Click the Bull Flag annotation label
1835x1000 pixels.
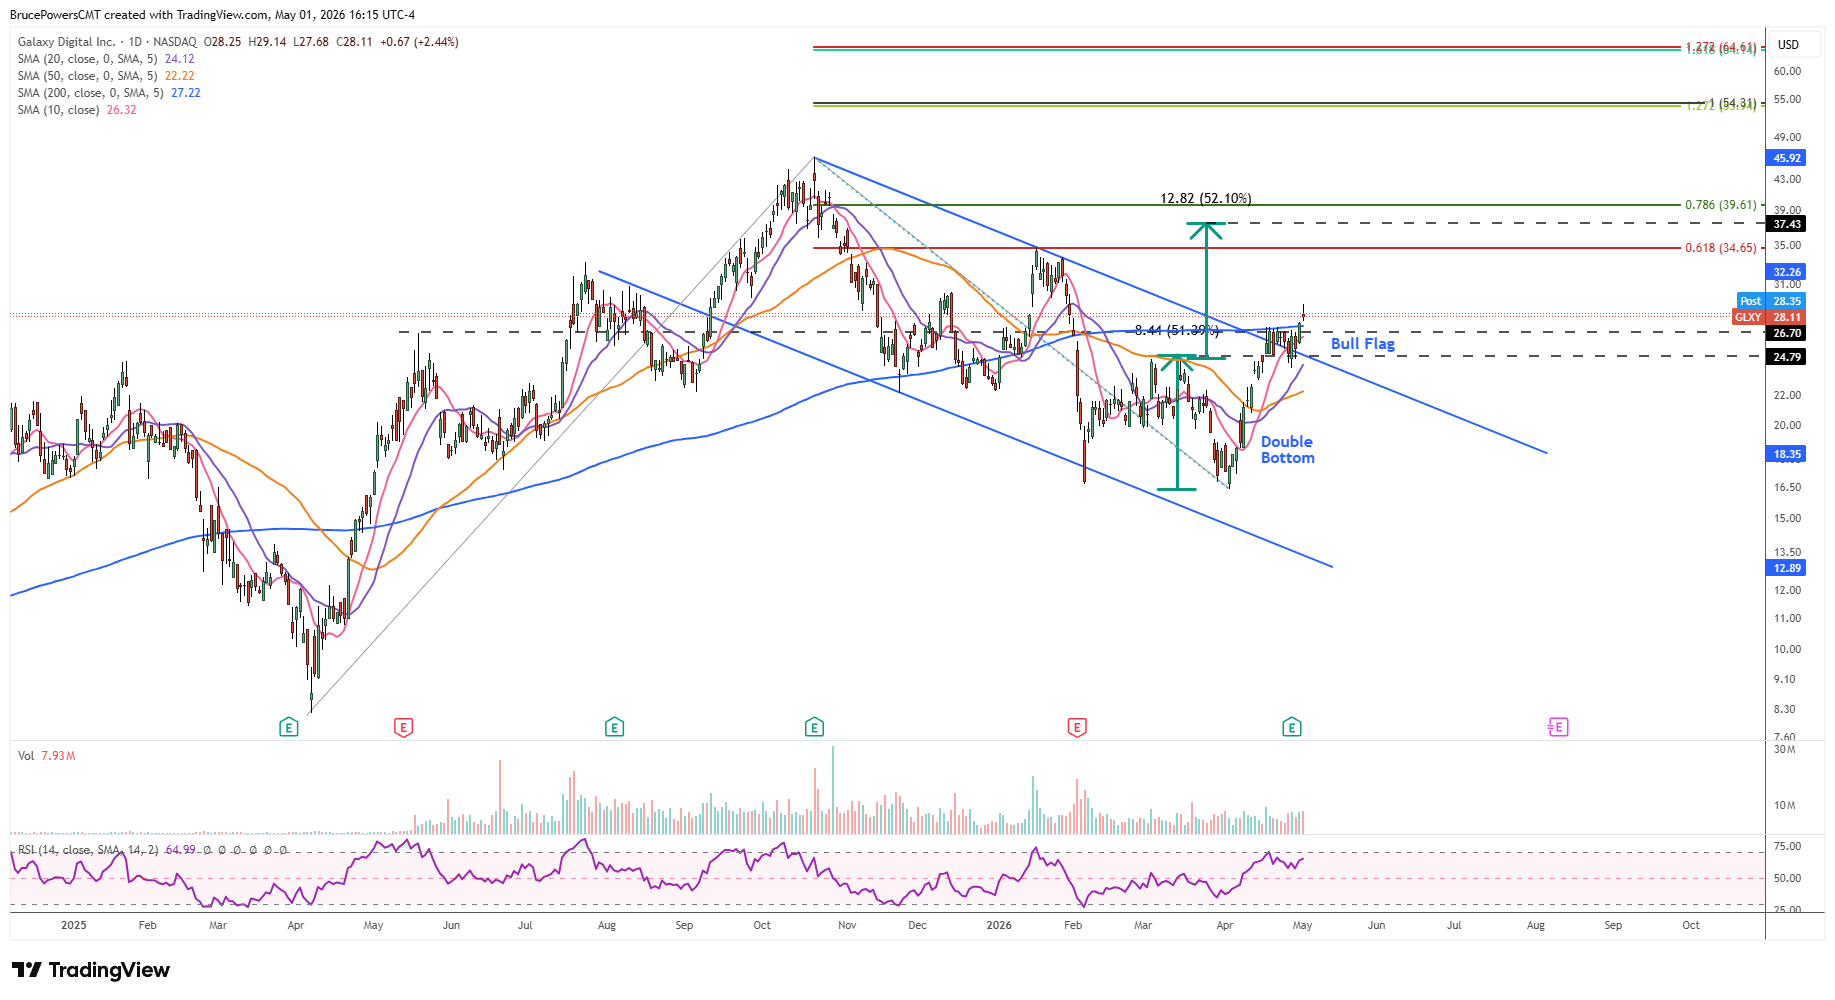point(1362,344)
